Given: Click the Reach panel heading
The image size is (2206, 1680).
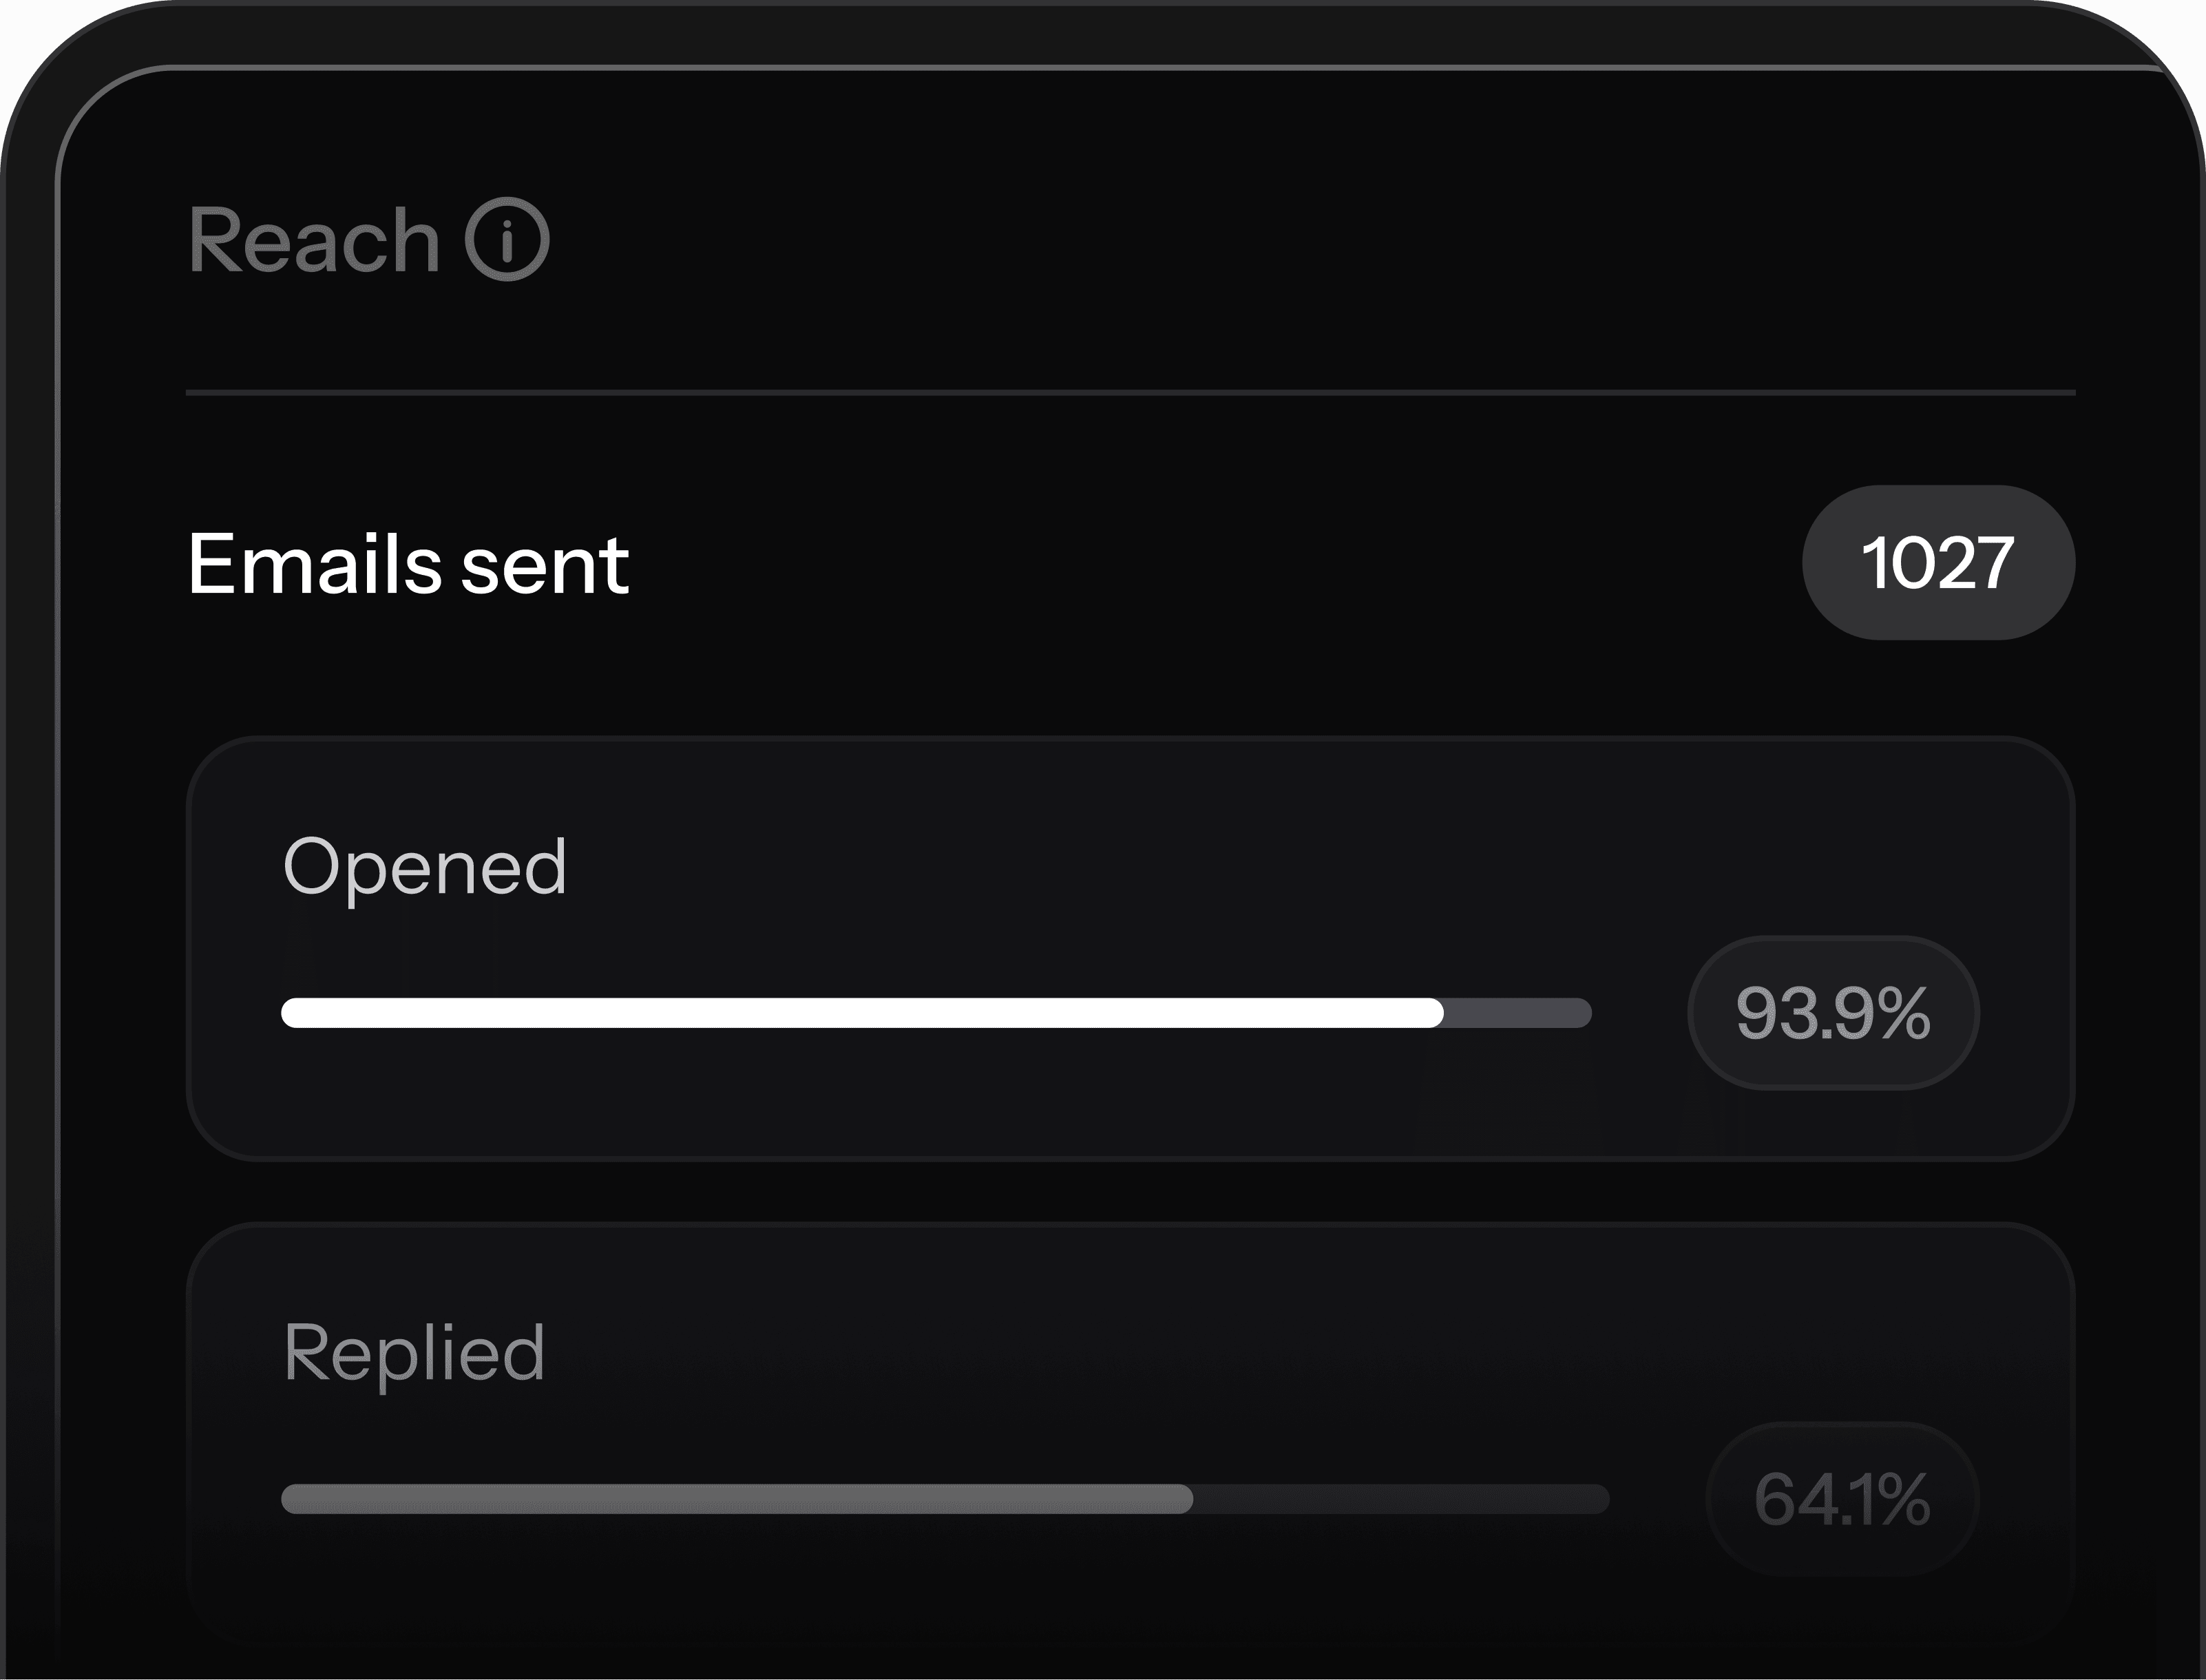Looking at the screenshot, I should (314, 240).
